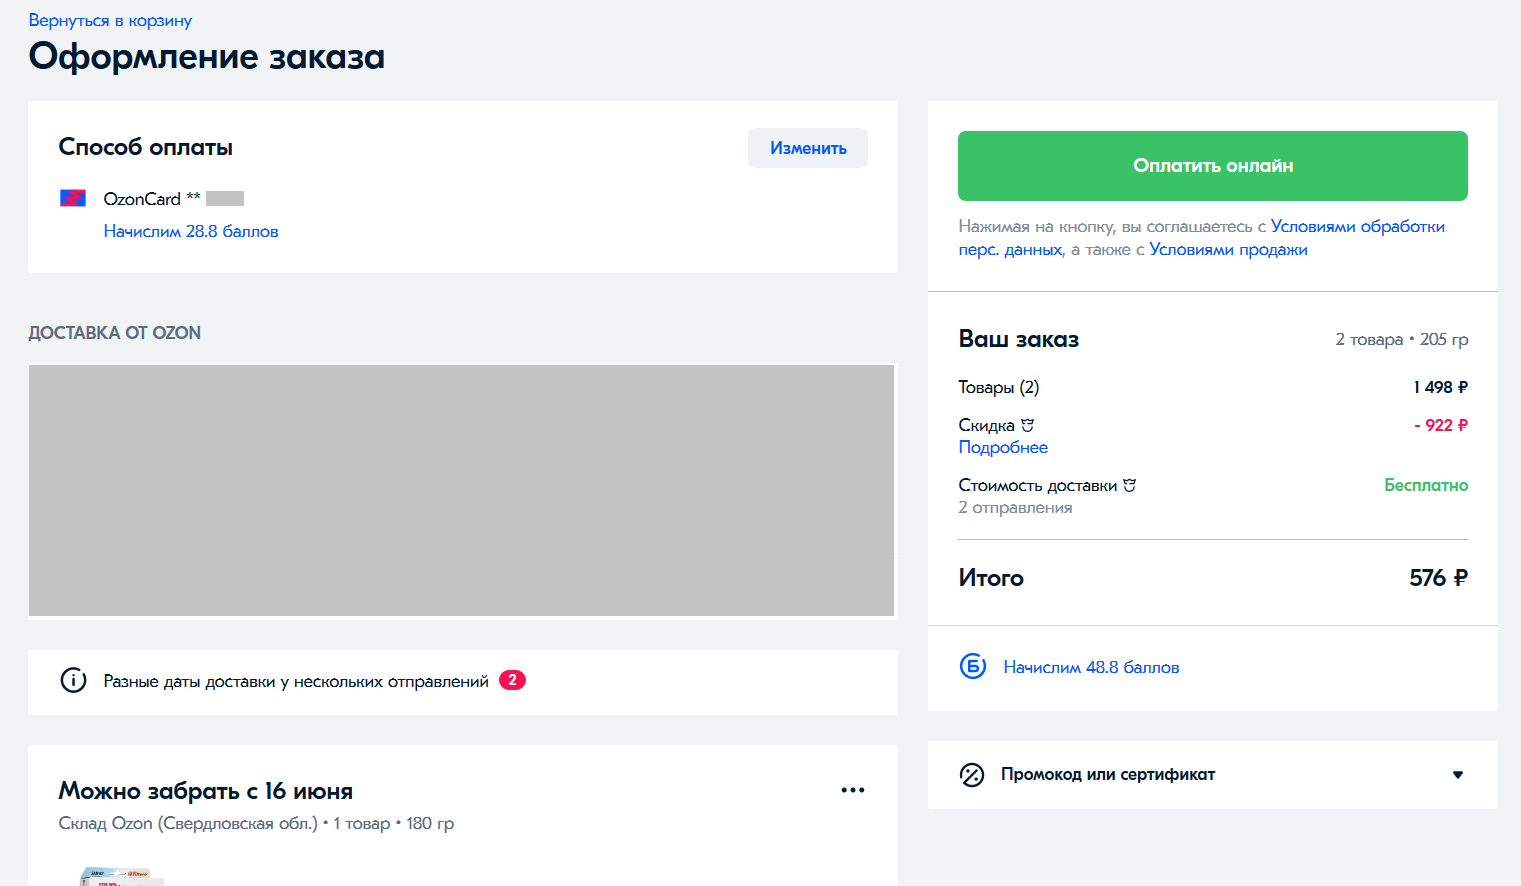Click the OzonCard payment logo icon
1521x886 pixels.
[73, 198]
